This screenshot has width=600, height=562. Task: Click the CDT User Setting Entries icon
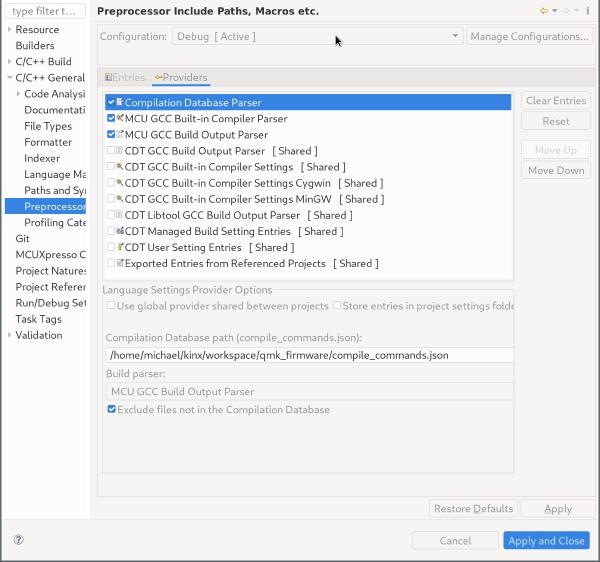(x=120, y=247)
